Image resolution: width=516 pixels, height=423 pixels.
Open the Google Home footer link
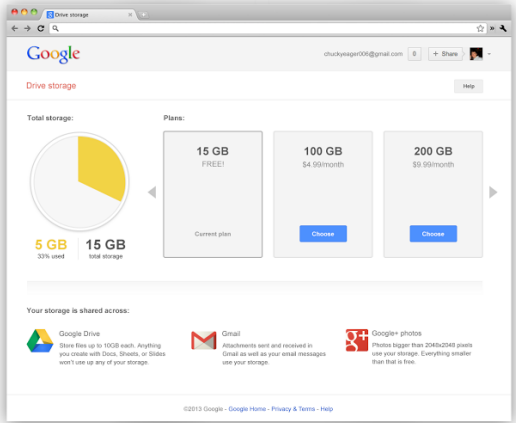(247, 409)
